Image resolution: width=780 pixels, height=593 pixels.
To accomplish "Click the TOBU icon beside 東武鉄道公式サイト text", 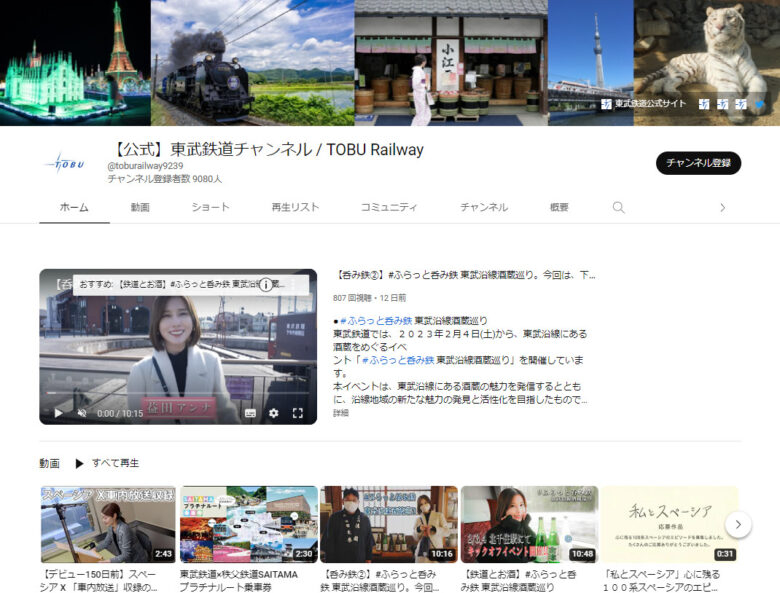I will point(606,103).
